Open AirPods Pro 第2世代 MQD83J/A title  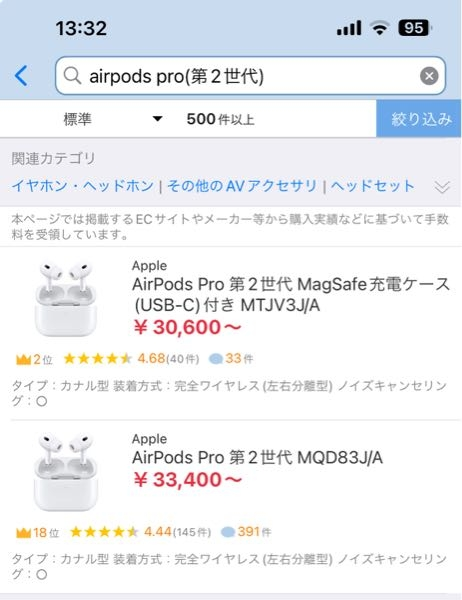[x=258, y=458]
